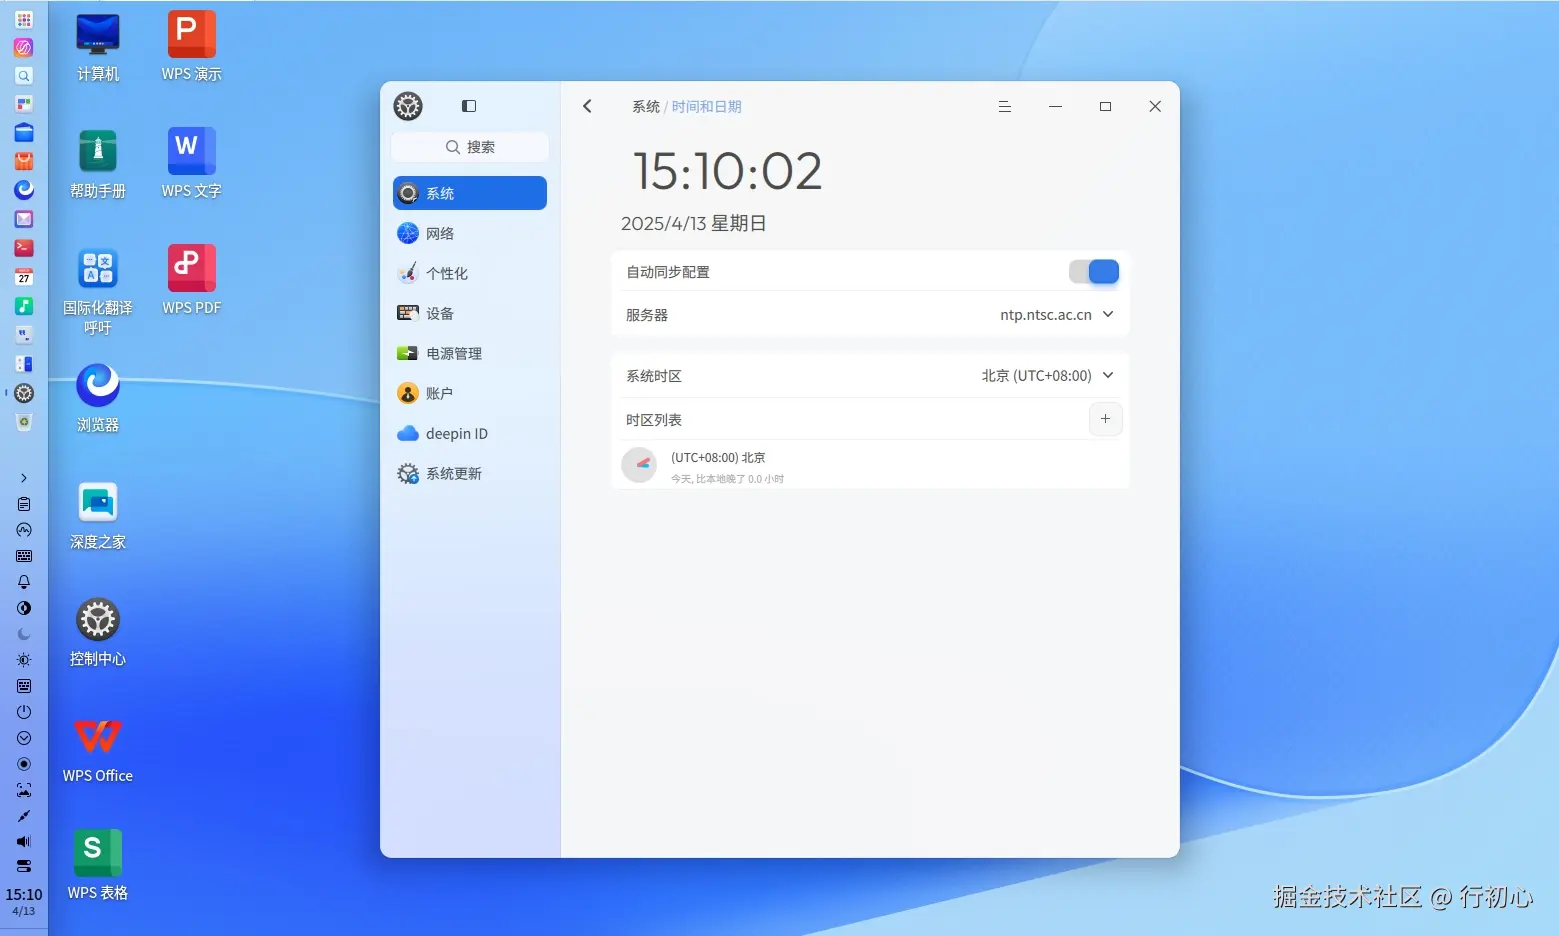Open the clipboard tray icon

[24, 504]
